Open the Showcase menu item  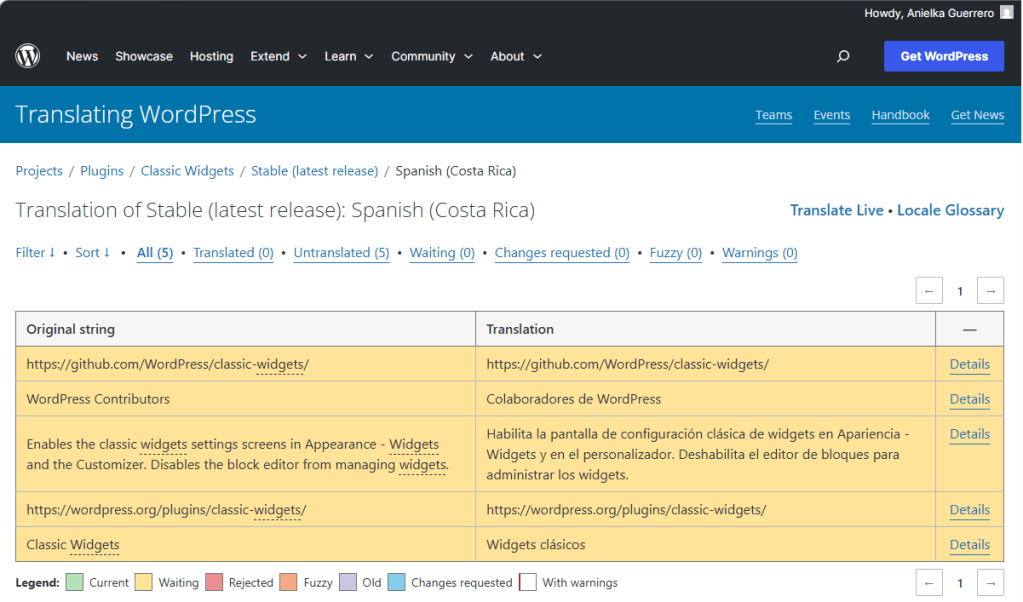pyautogui.click(x=144, y=57)
